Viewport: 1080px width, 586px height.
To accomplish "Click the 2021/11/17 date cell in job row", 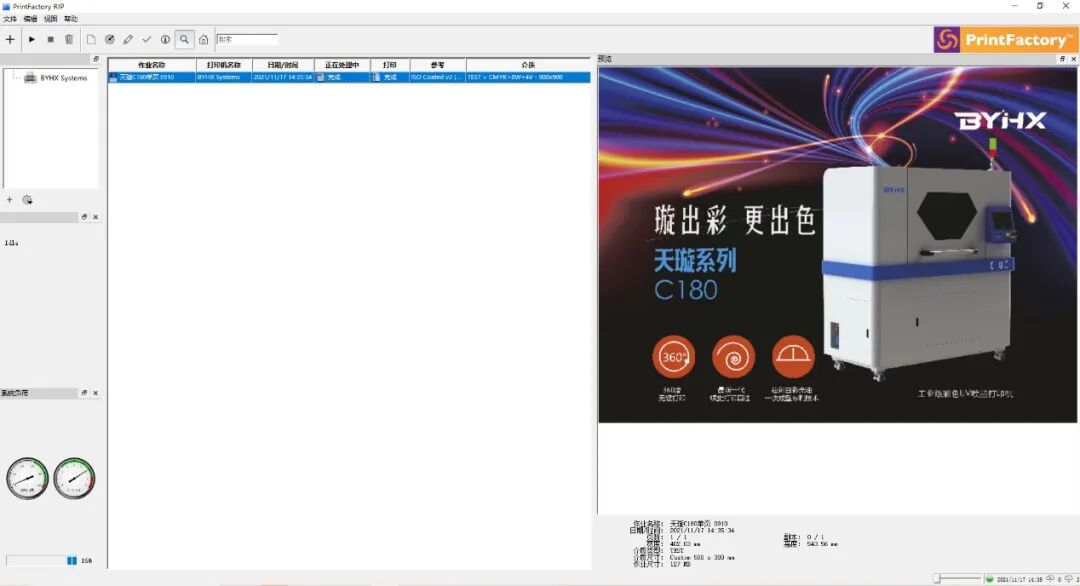I will pyautogui.click(x=283, y=77).
